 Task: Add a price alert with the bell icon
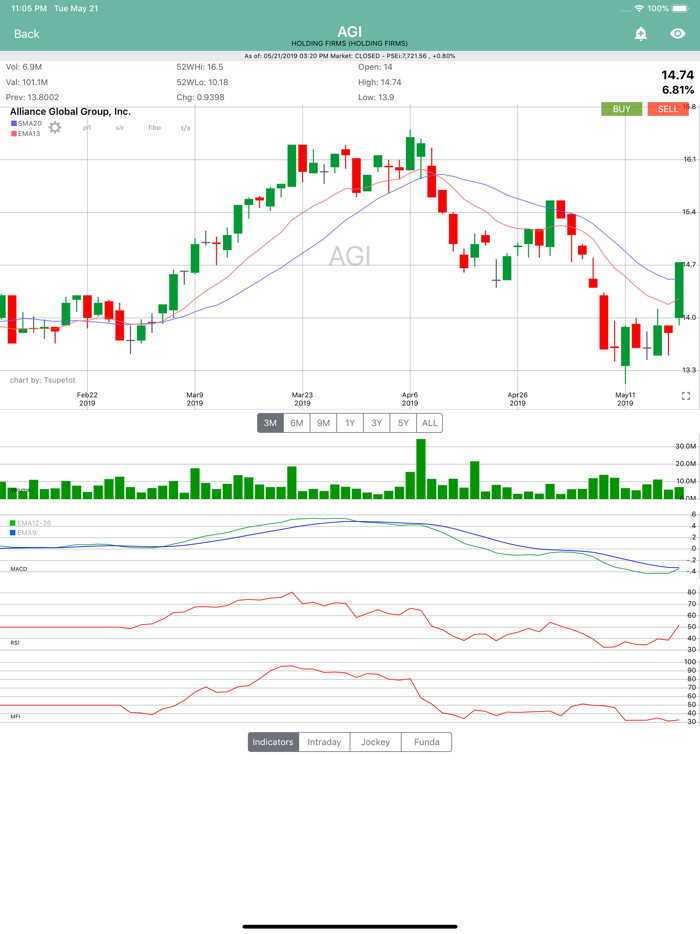point(640,33)
